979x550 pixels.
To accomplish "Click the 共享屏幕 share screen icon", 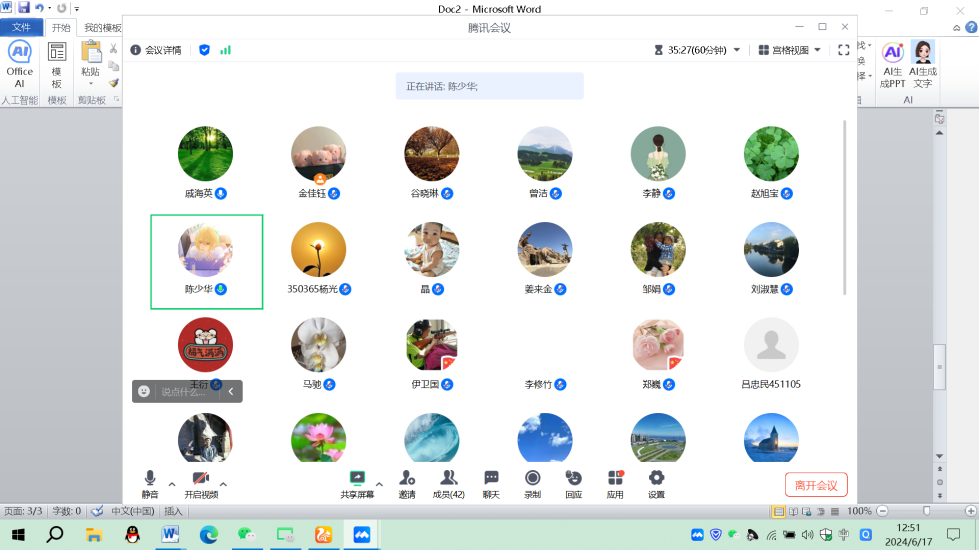I will tap(357, 479).
